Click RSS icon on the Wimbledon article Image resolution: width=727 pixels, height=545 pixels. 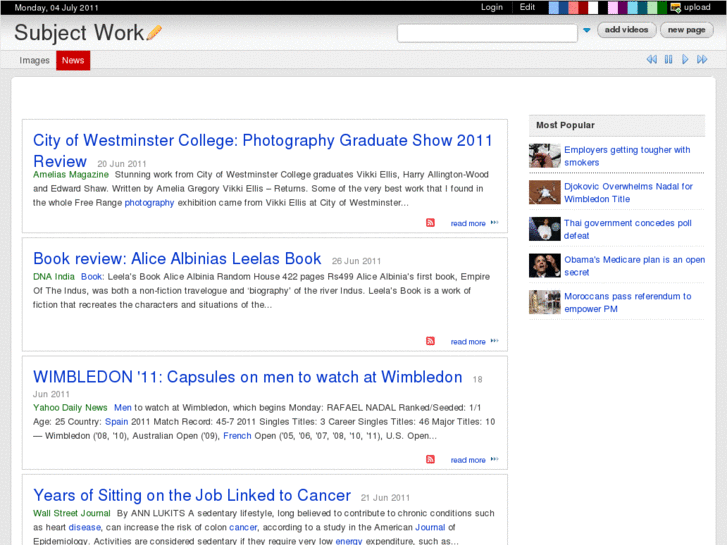tap(431, 460)
